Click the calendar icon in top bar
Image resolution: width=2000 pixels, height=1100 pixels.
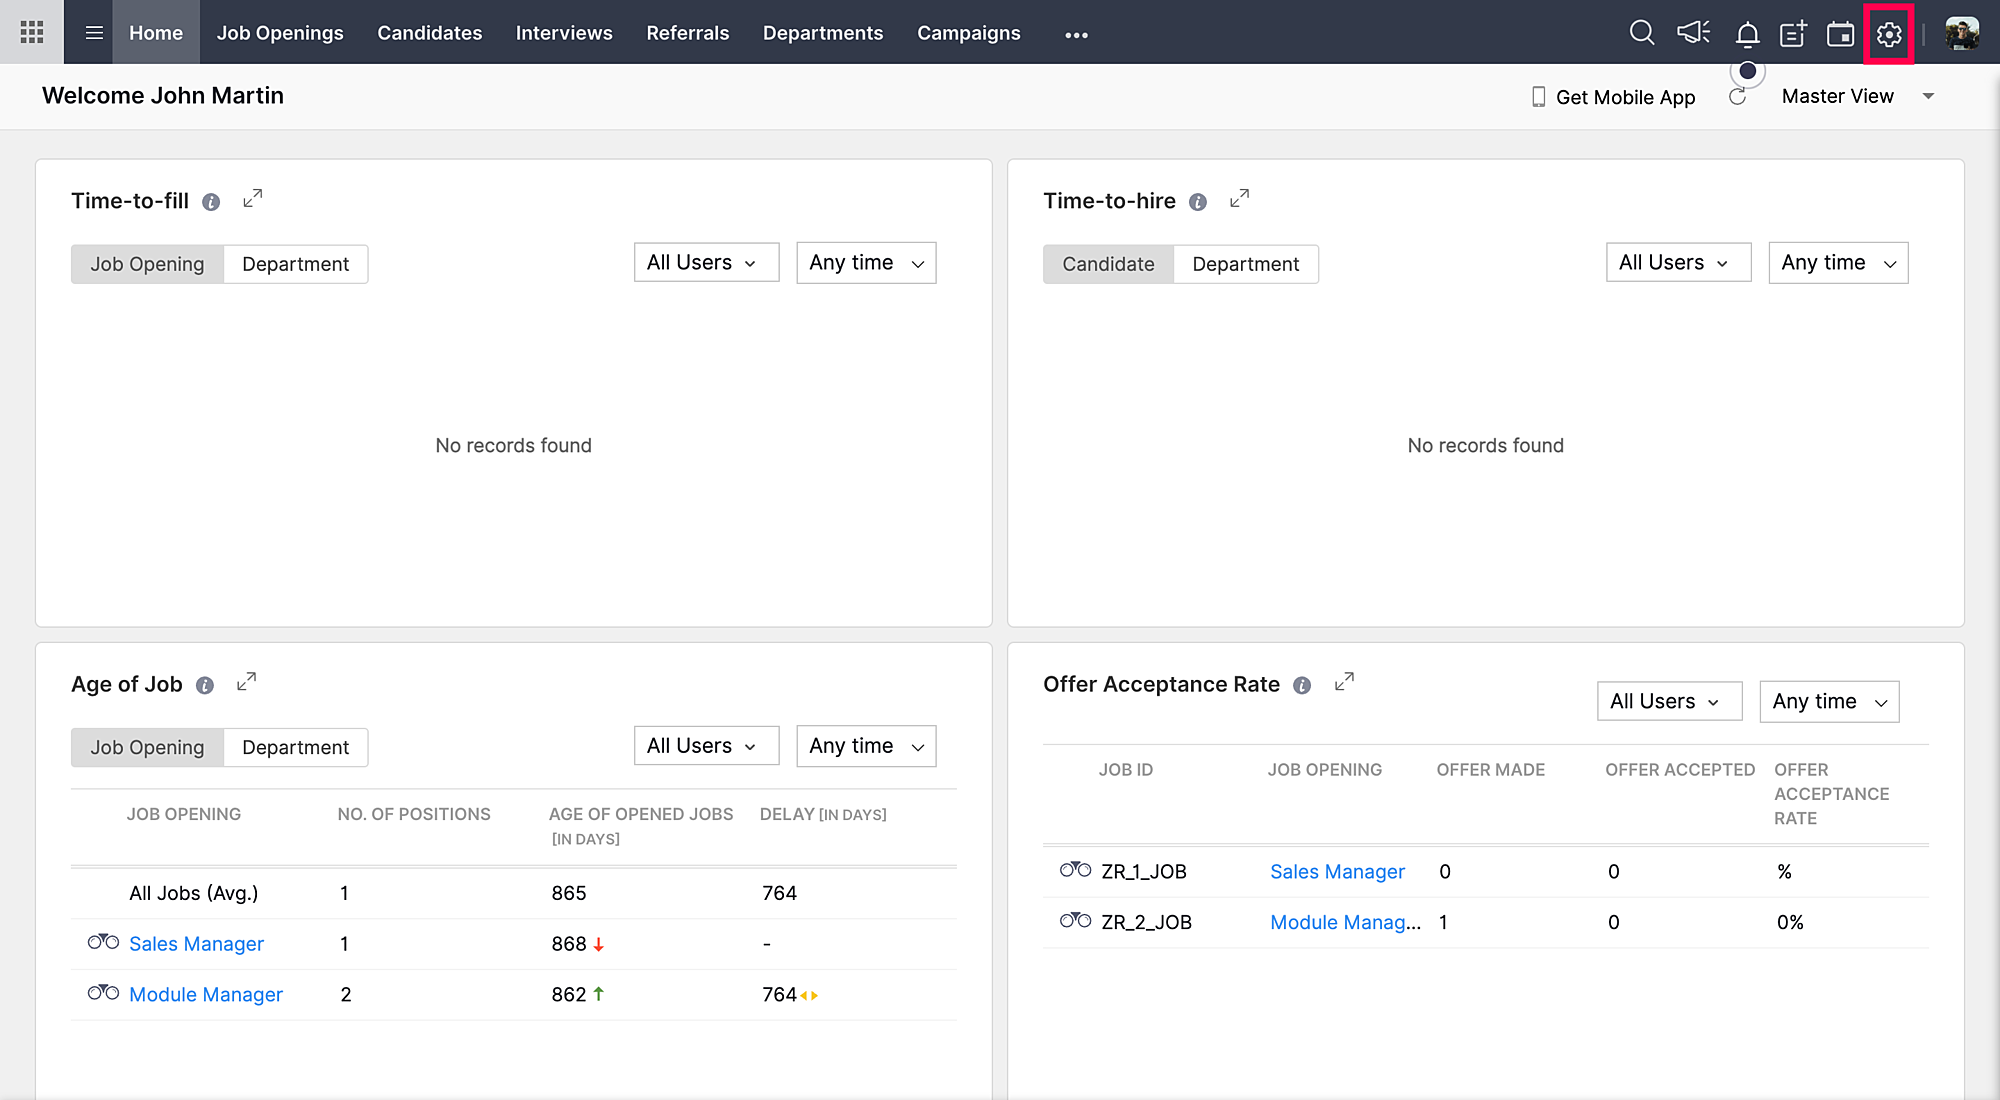pos(1840,34)
